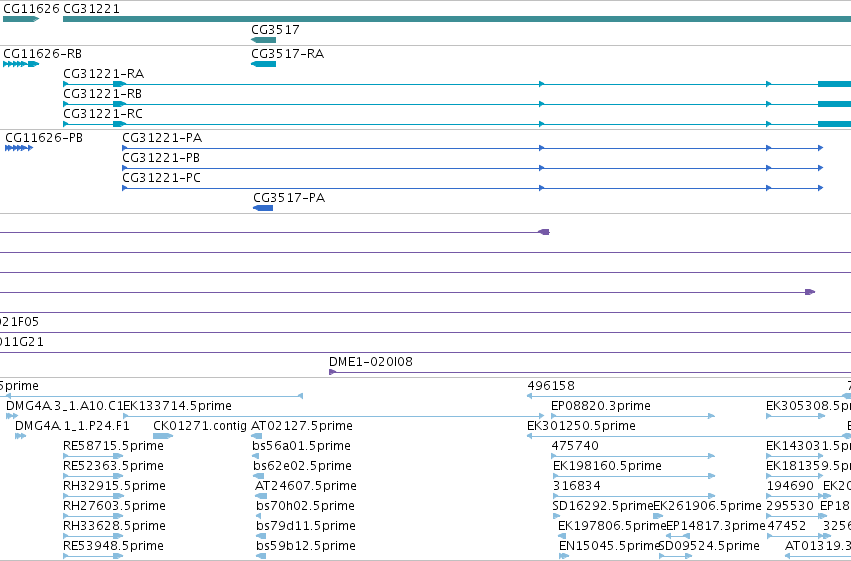Click the DMG4A.1_1.P24.F1 label
Screen dimensions: 851x561
72,425
